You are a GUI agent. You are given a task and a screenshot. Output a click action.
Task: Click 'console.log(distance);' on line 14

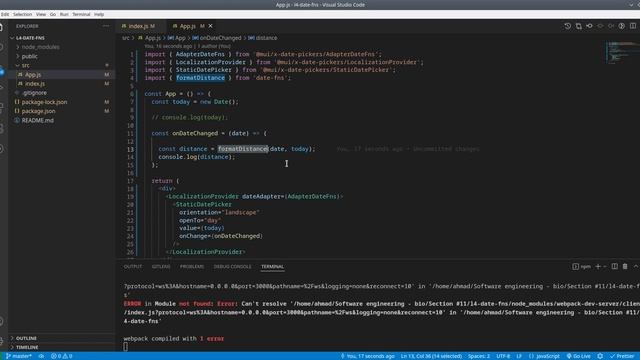pos(197,157)
